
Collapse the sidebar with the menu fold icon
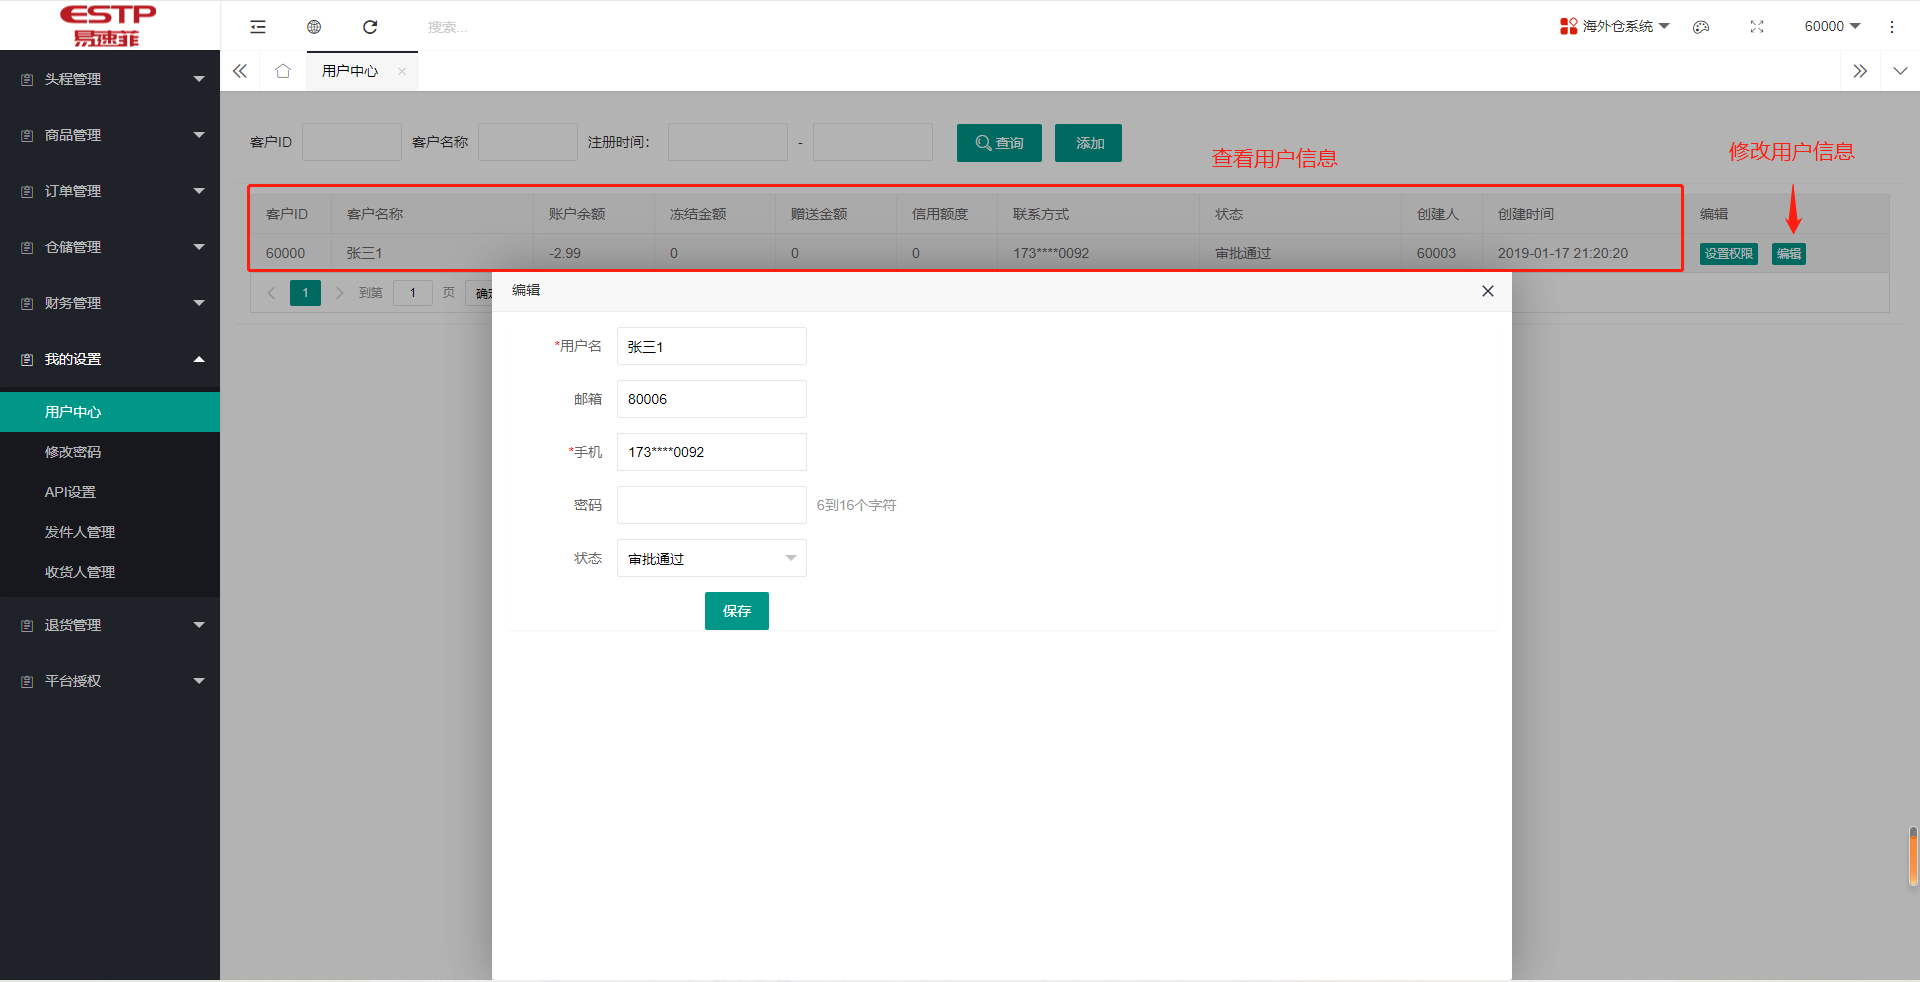click(x=258, y=27)
